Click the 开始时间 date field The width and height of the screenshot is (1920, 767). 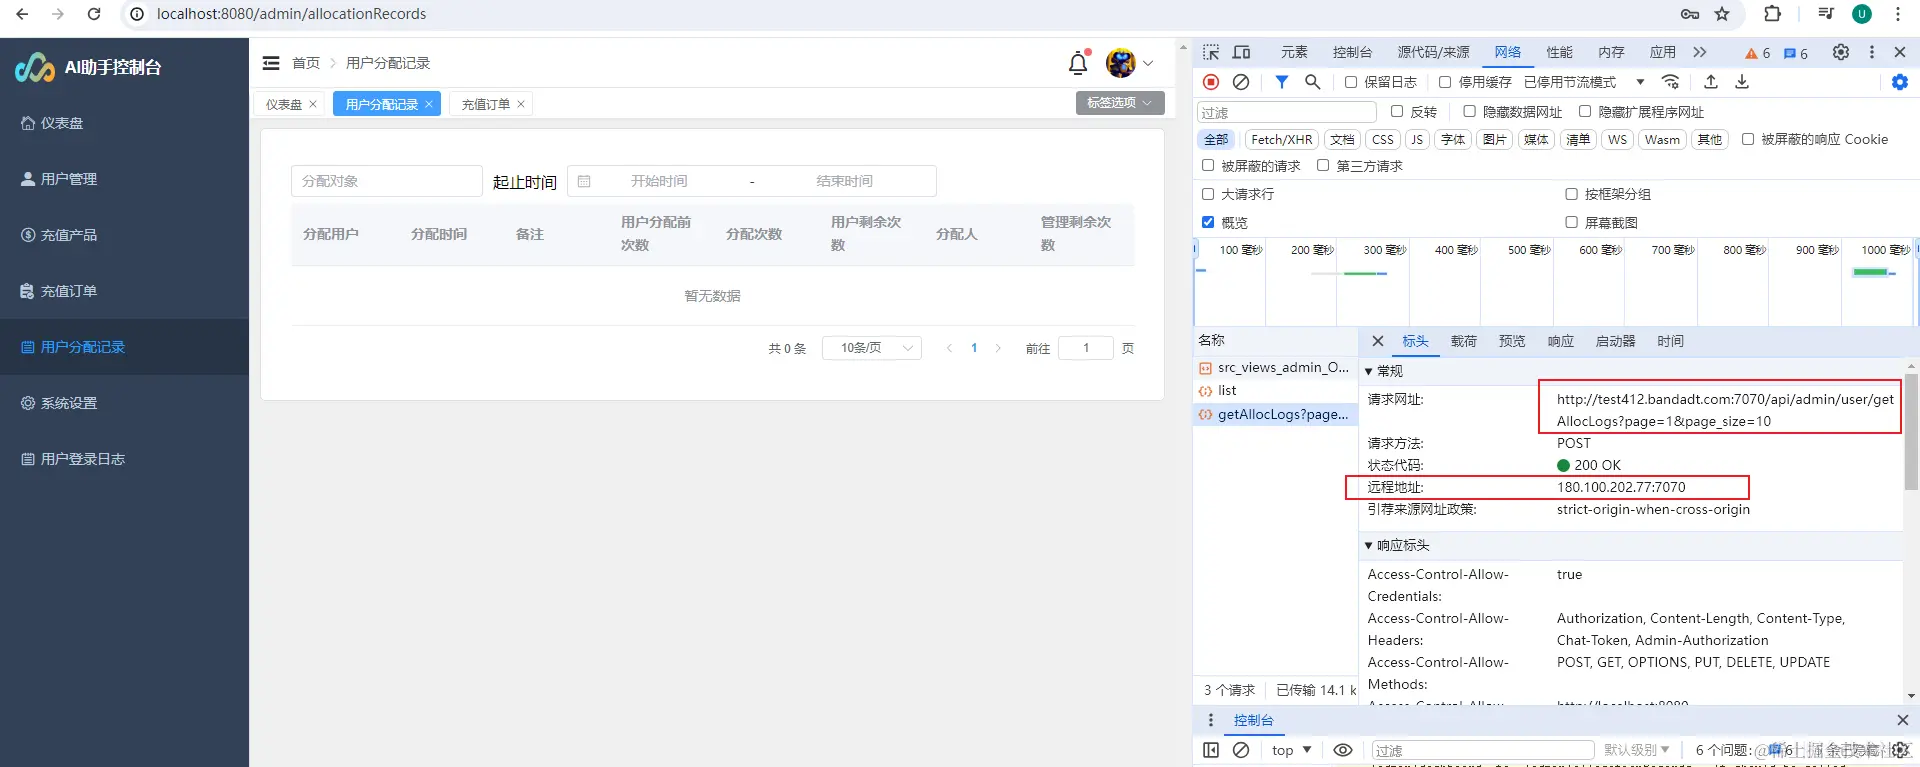(x=659, y=181)
